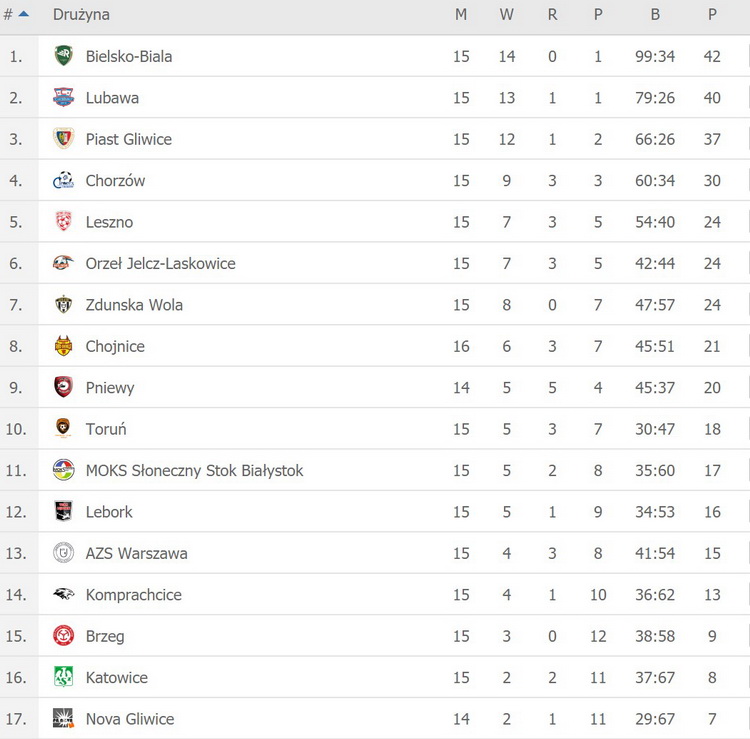
Task: Click the Chorzów team logo
Action: 63,181
